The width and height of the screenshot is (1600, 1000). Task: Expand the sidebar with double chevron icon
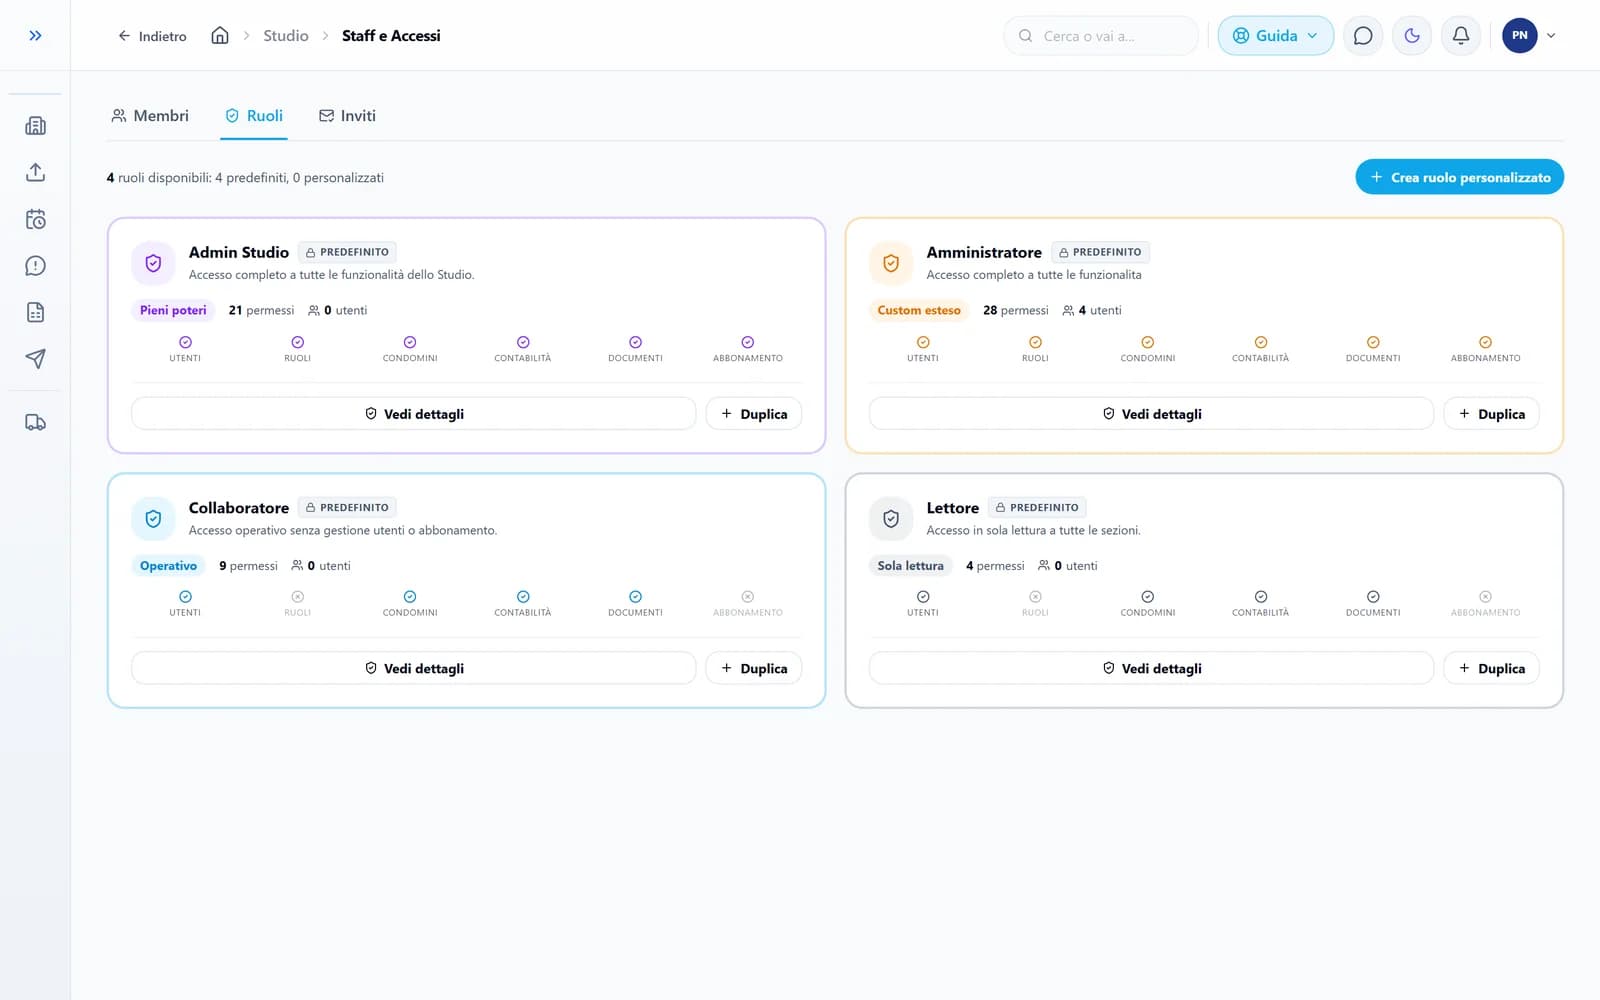[x=35, y=36]
